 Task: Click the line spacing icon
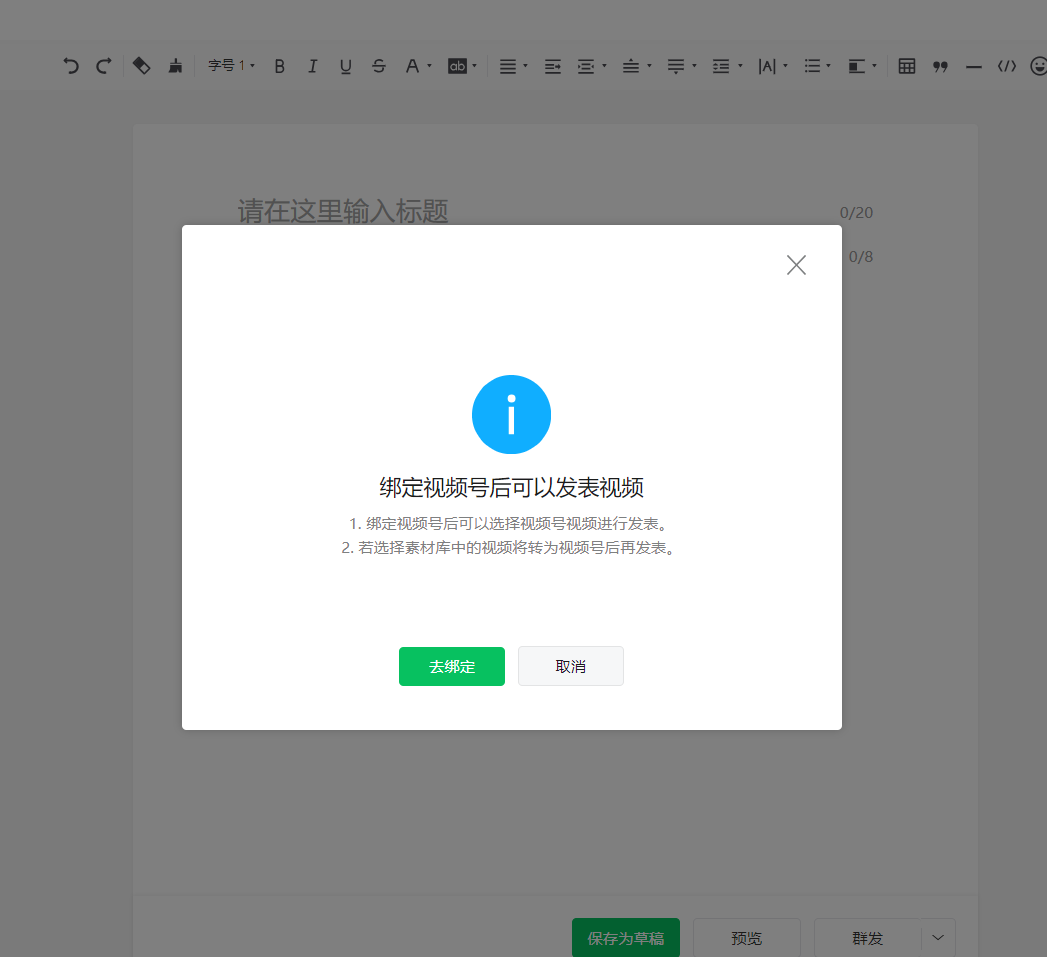[721, 66]
